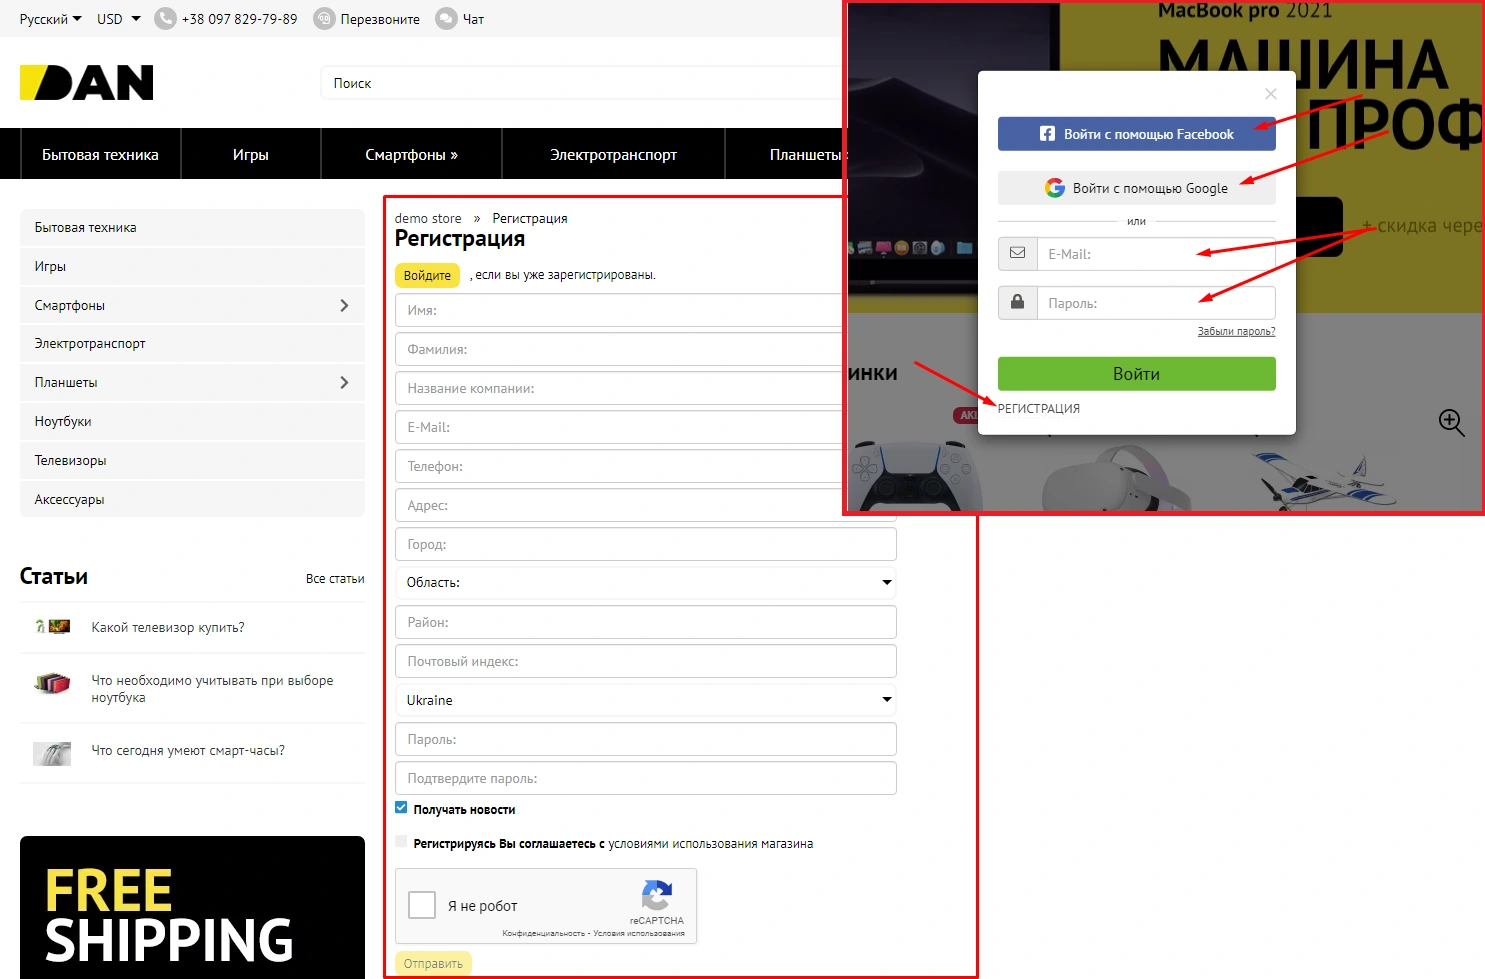The width and height of the screenshot is (1485, 979).
Task: Click the phone icon in top bar
Action: coord(165,19)
